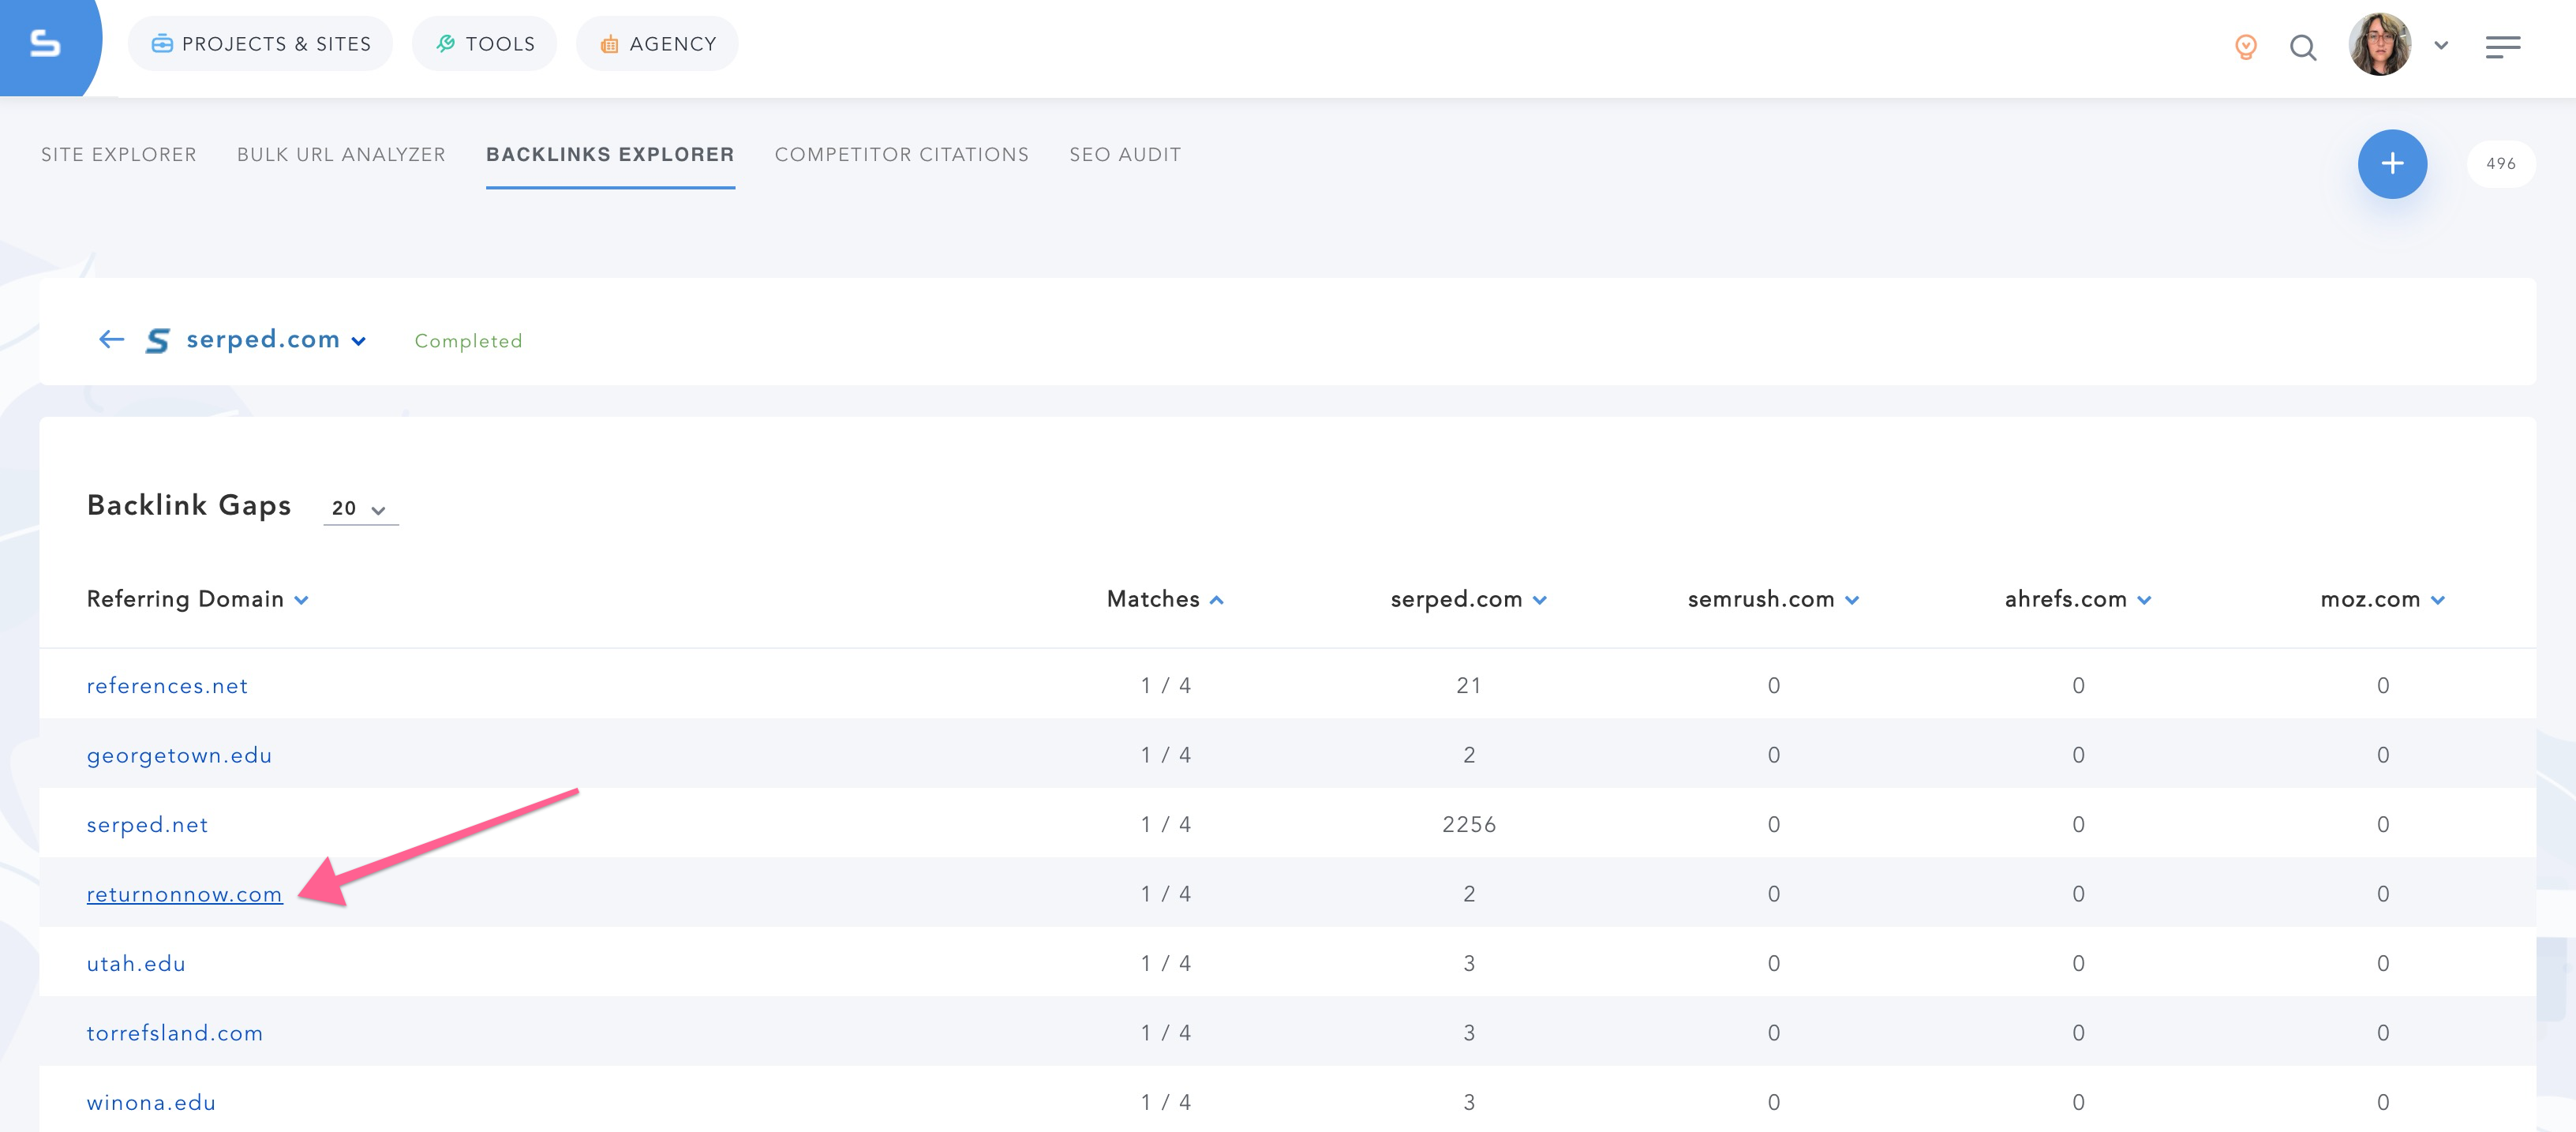Open the rows-per-page 20 dropdown

pyautogui.click(x=360, y=508)
